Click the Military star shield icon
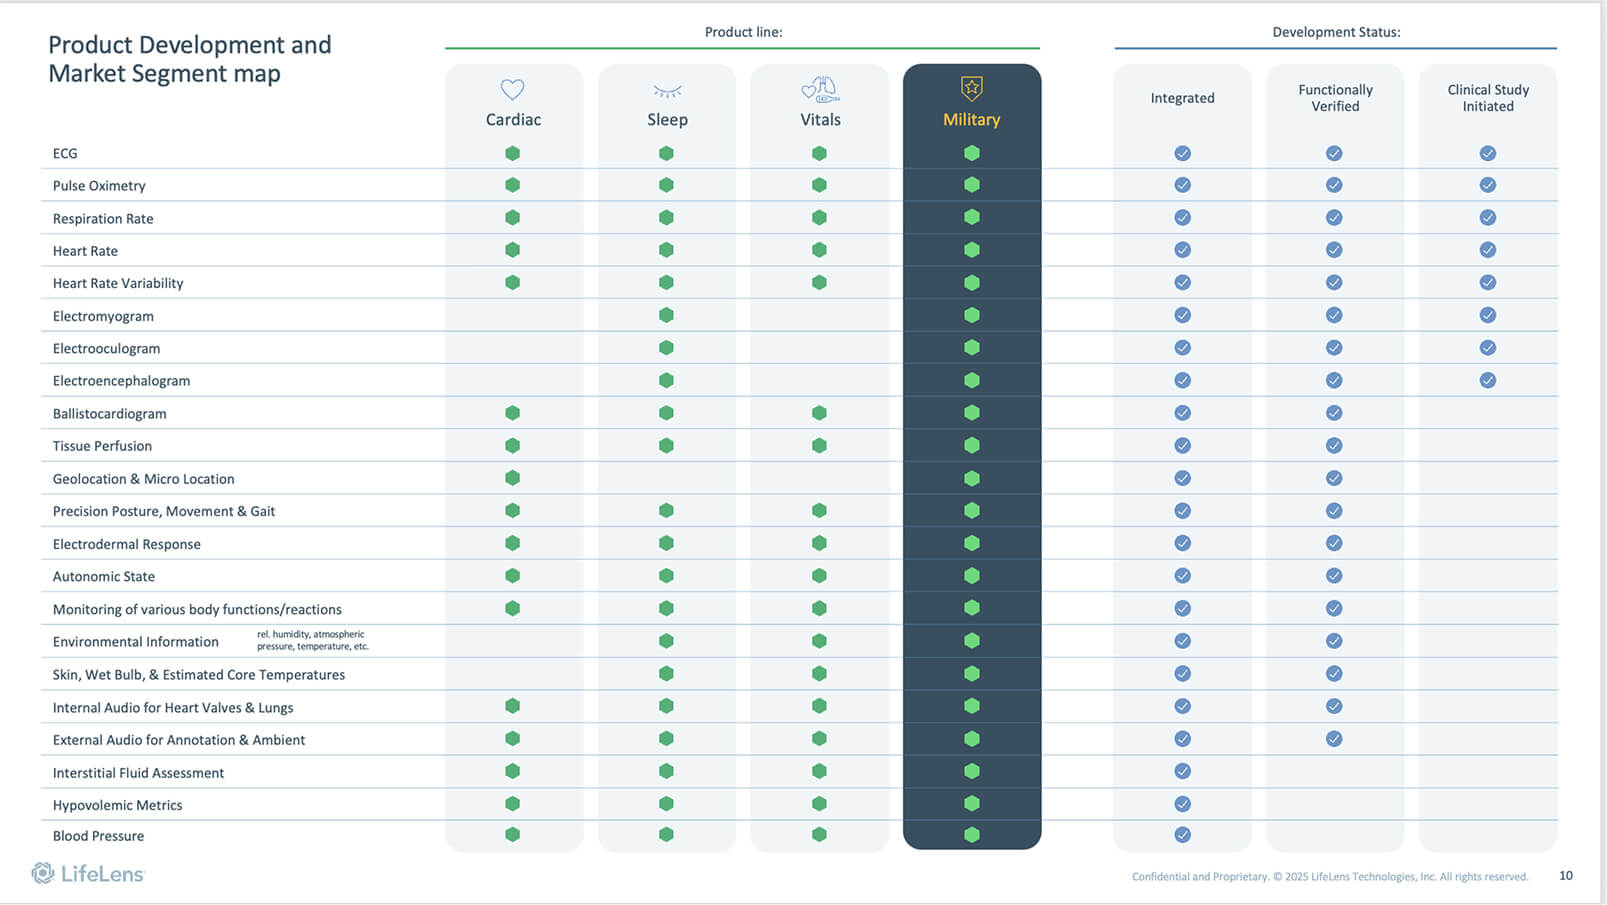The width and height of the screenshot is (1607, 905). [971, 89]
